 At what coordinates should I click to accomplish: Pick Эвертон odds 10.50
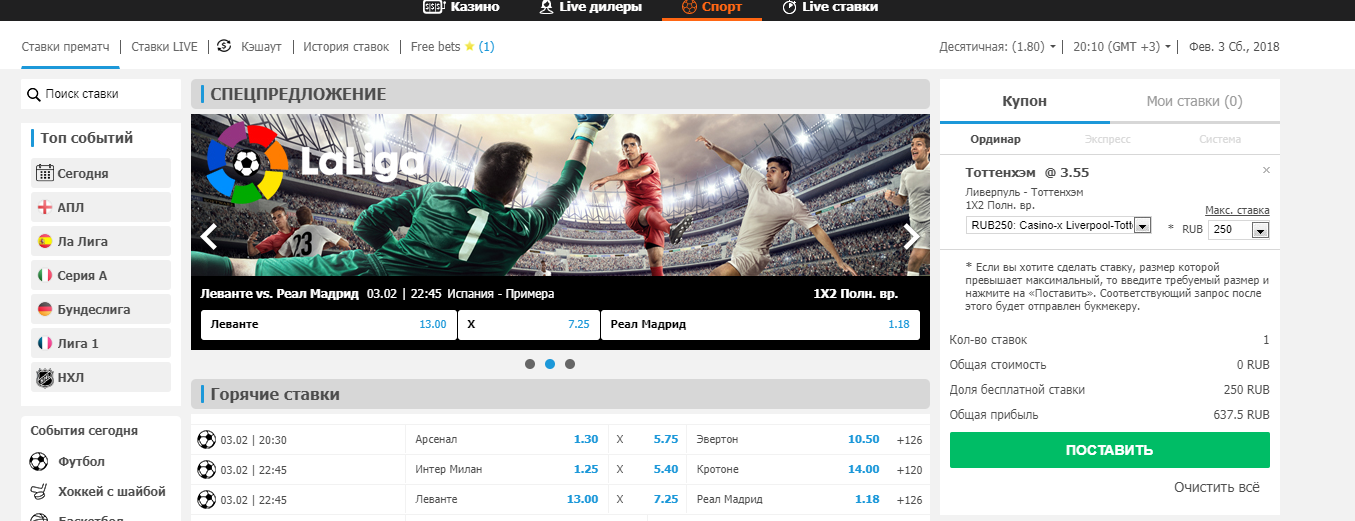coord(863,439)
